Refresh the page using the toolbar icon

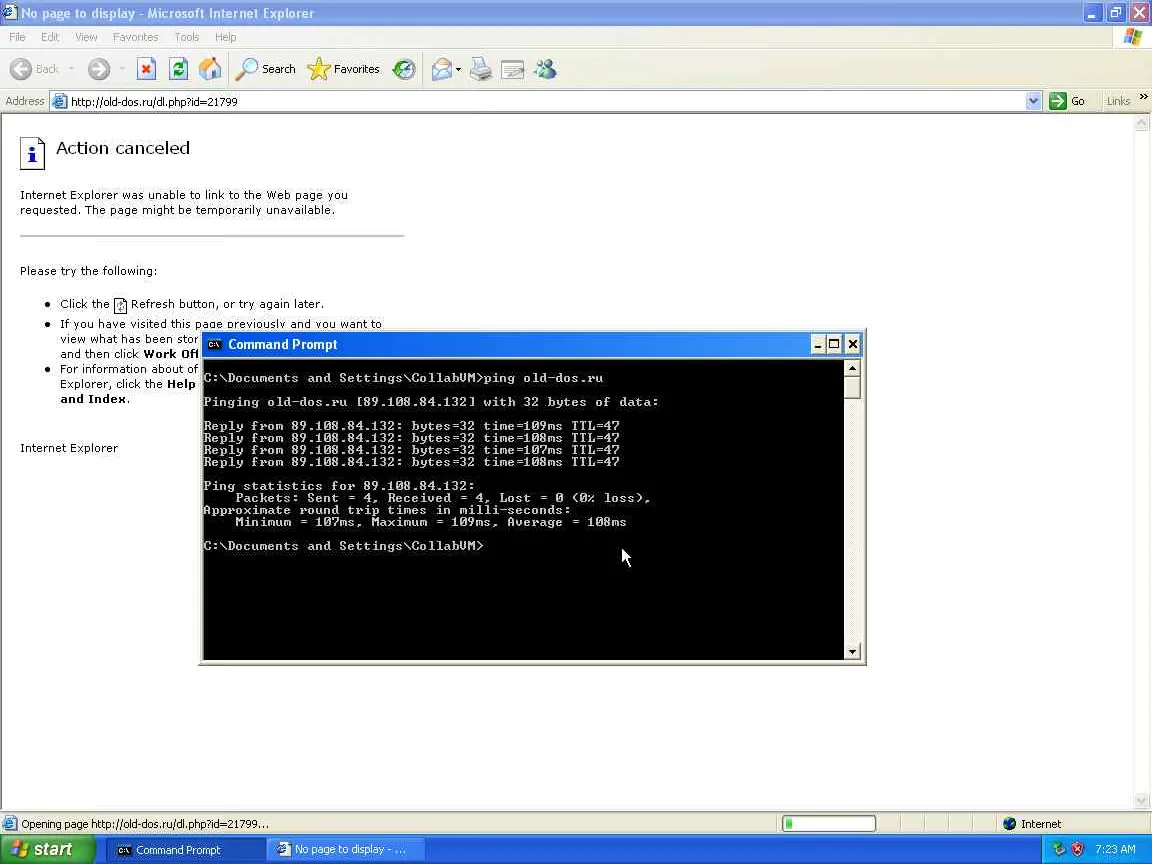pos(179,69)
